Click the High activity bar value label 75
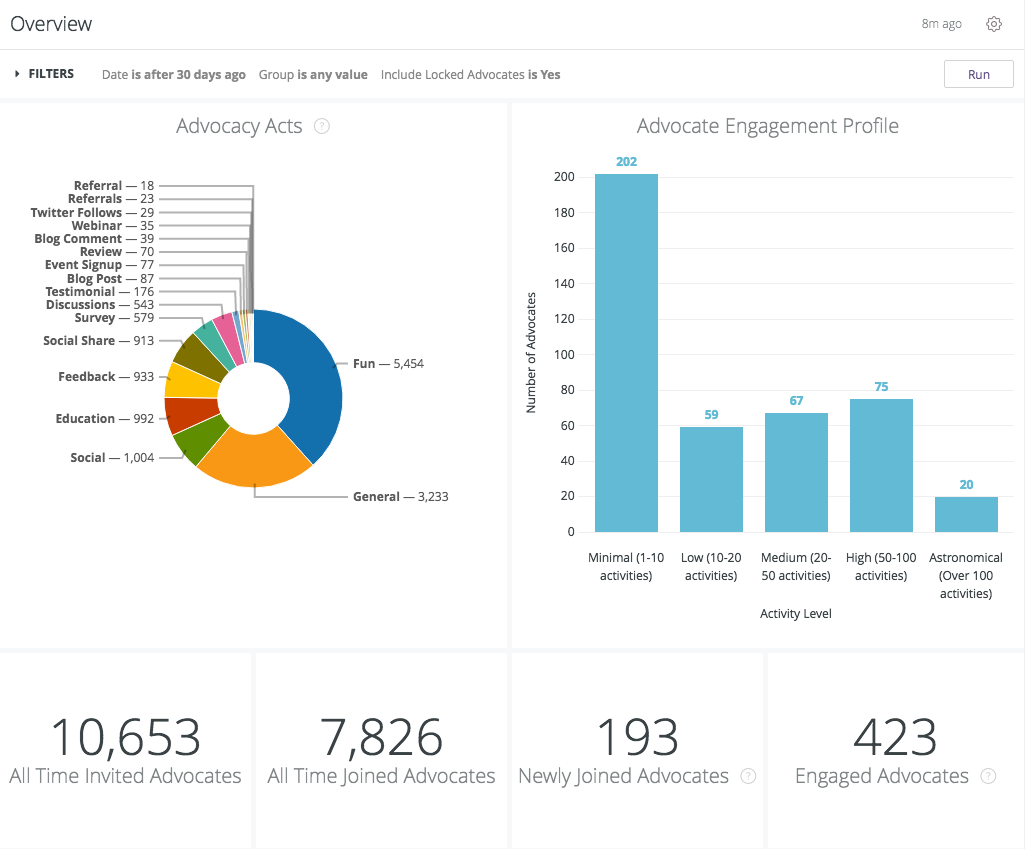 point(880,384)
